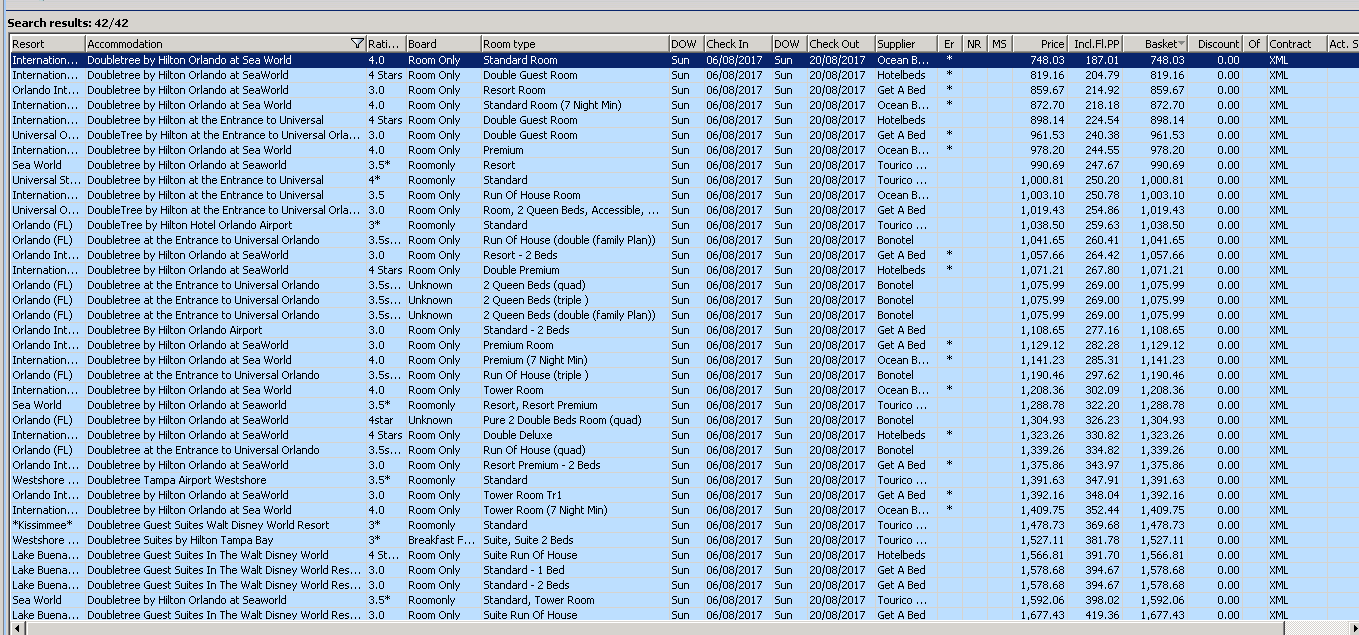Select the 'Double Deluxe' room type cell

tap(574, 435)
